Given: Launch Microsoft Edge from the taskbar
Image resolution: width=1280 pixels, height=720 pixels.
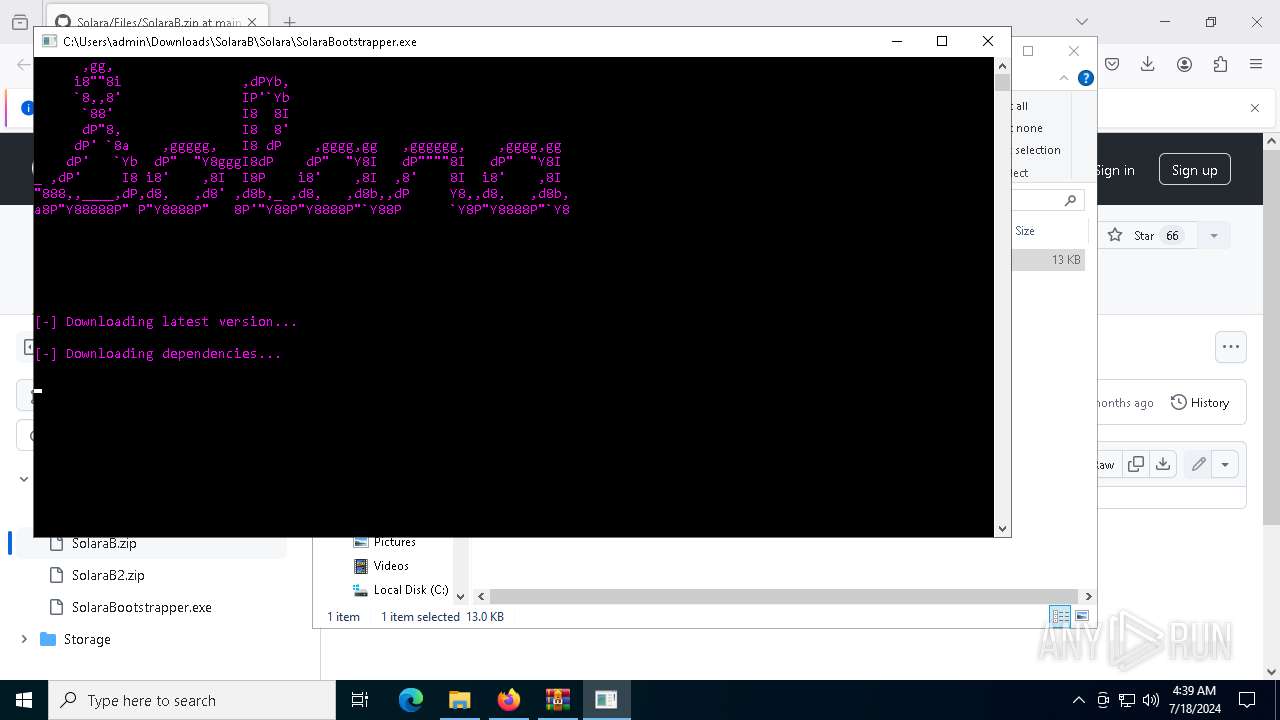Looking at the screenshot, I should (x=411, y=700).
